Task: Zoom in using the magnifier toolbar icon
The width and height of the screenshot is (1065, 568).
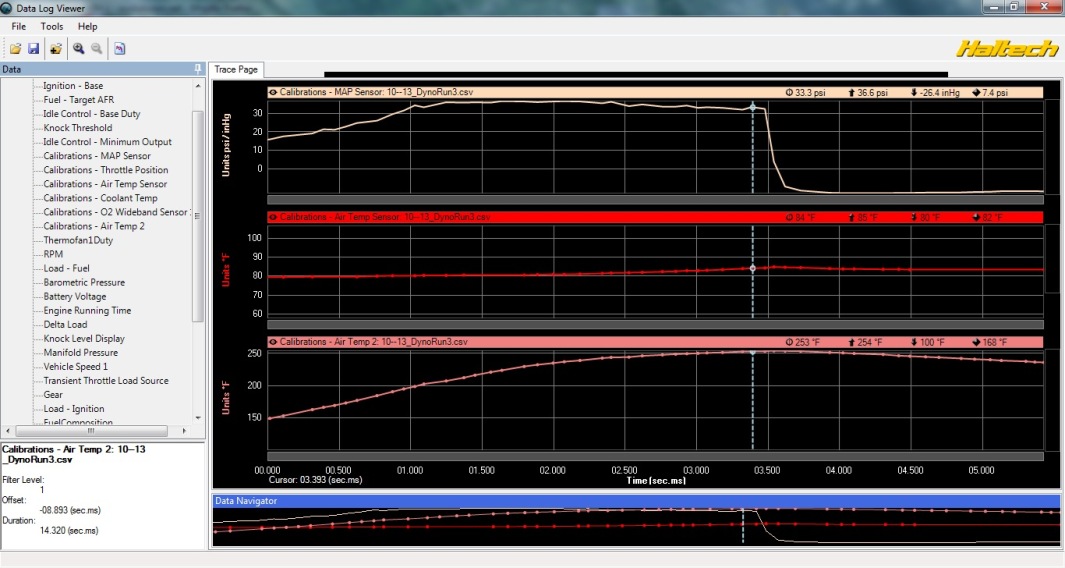Action: [78, 48]
